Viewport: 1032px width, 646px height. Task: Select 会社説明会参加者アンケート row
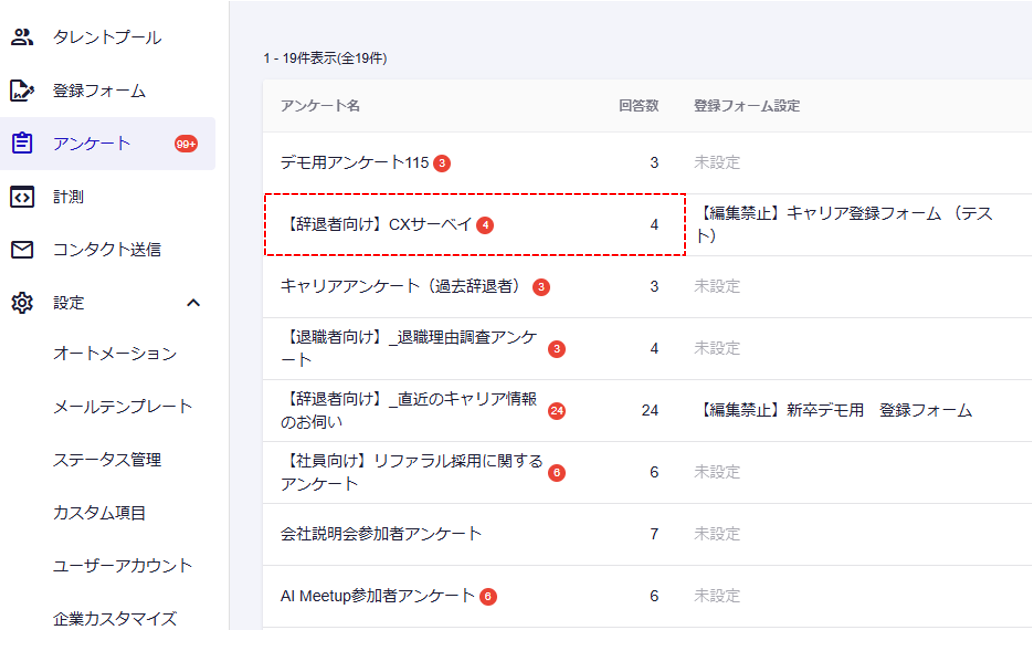coord(381,534)
